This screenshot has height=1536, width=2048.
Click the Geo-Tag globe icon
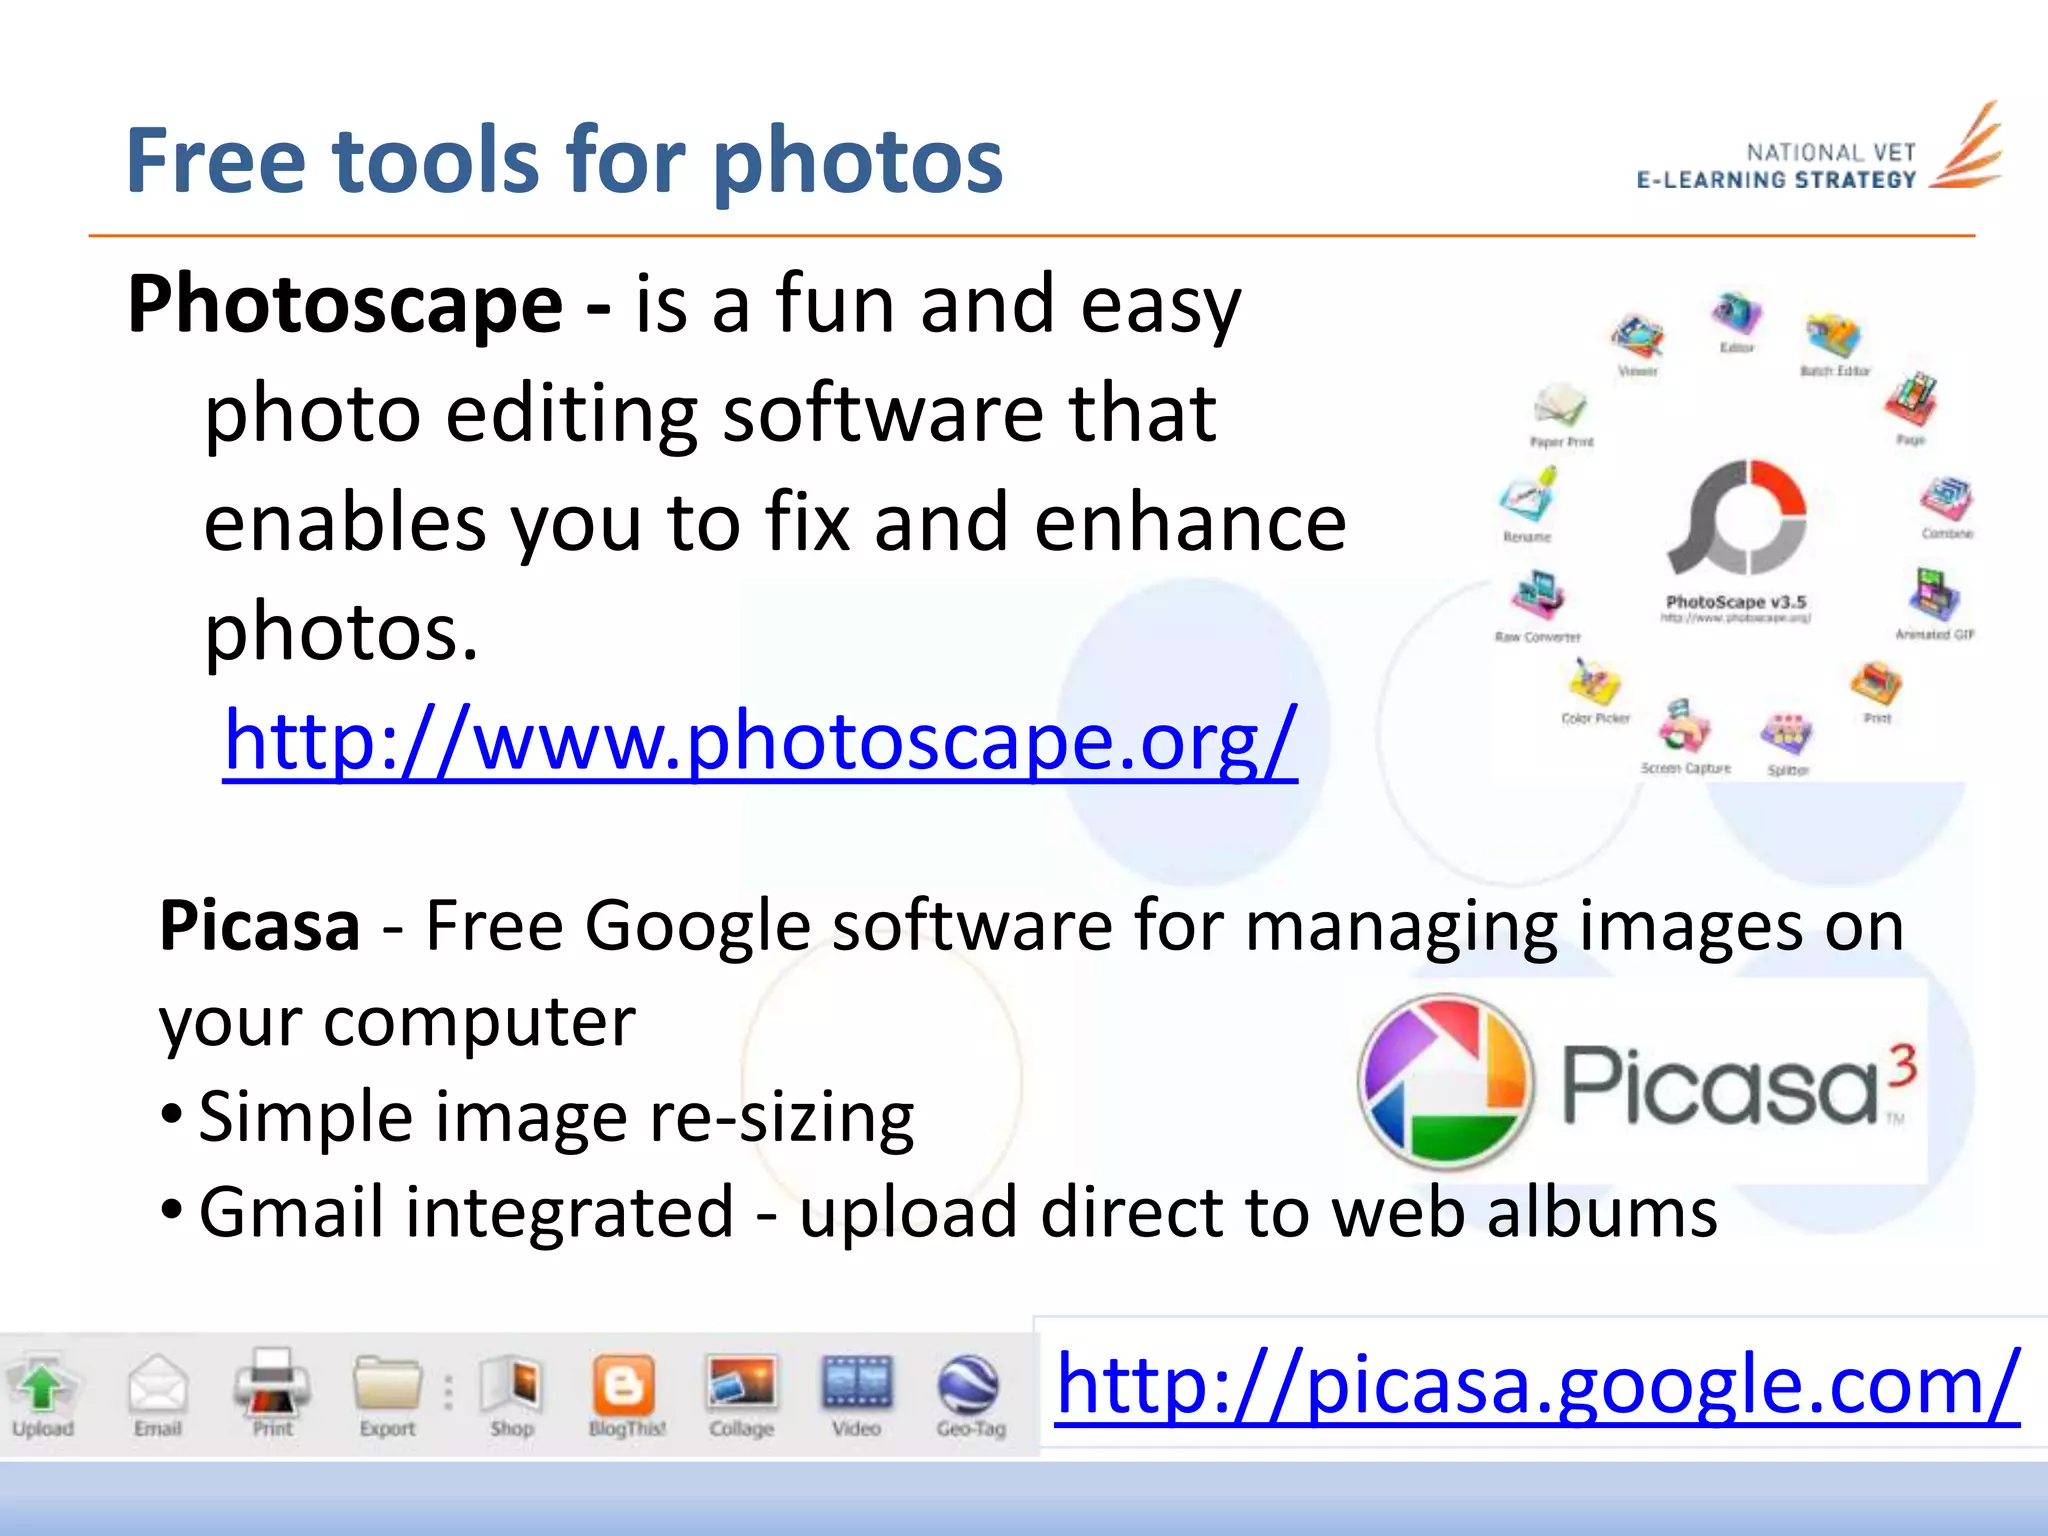tap(969, 1385)
